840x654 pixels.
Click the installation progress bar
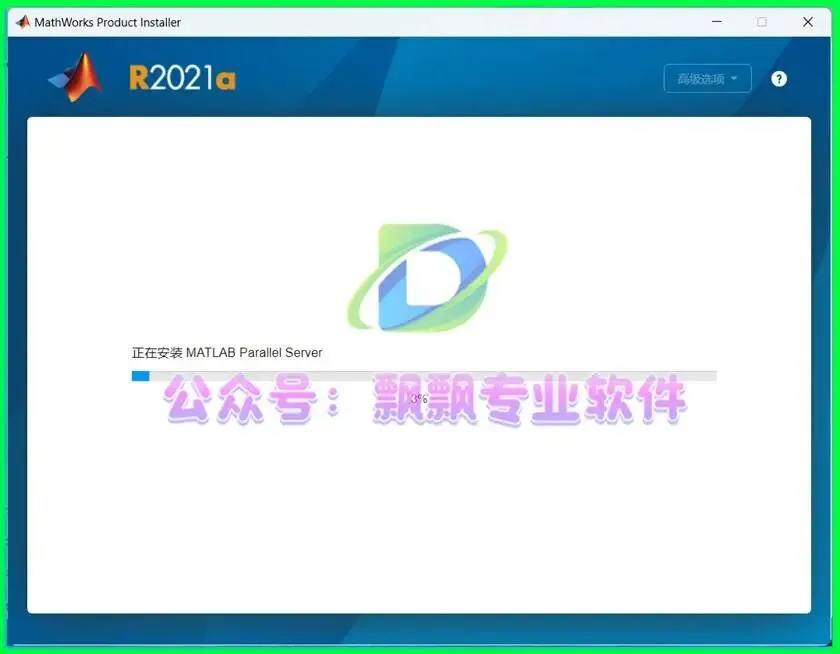point(424,376)
